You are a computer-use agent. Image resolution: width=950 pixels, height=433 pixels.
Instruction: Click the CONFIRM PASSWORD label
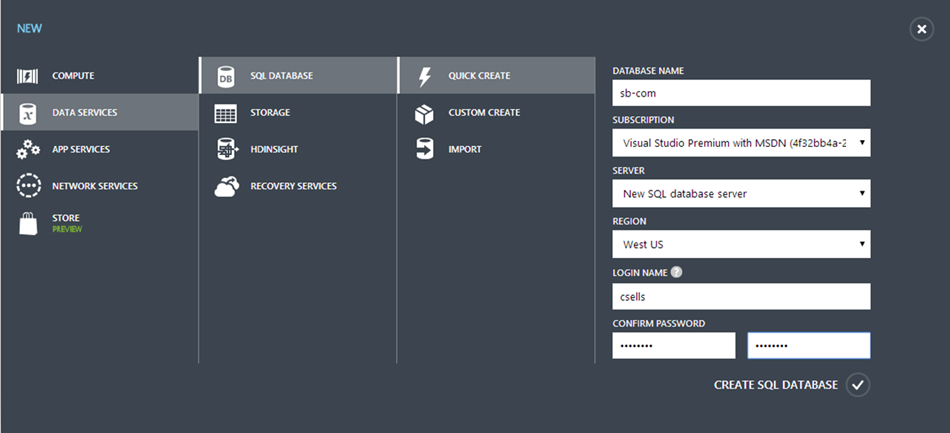(659, 323)
